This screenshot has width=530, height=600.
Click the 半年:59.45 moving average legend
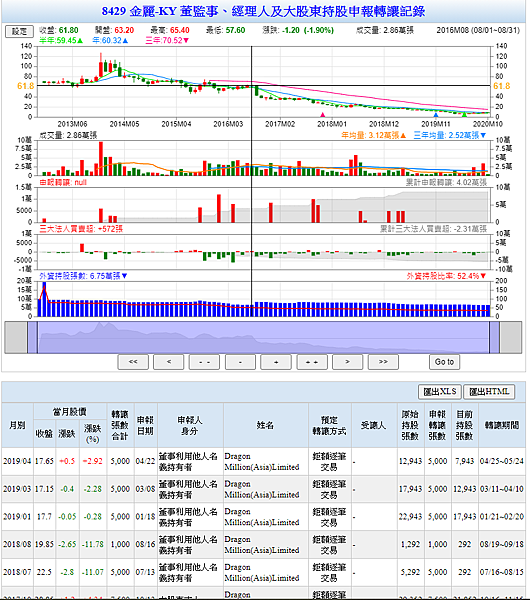pyautogui.click(x=61, y=41)
